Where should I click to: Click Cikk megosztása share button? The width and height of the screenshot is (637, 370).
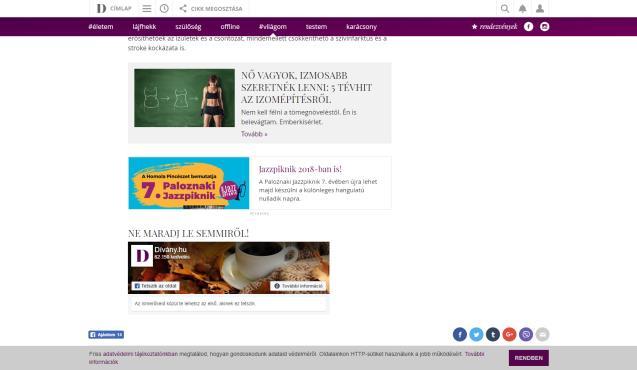(x=211, y=9)
